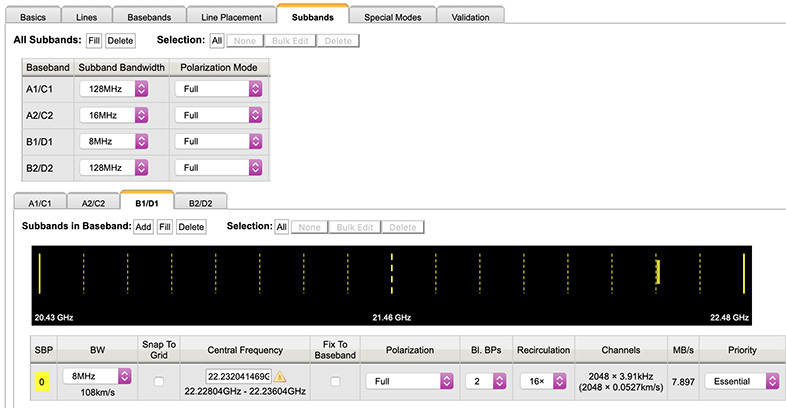Viewport: 786px width, 408px height.
Task: Open the Priority Essential dropdown
Action: pos(741,381)
